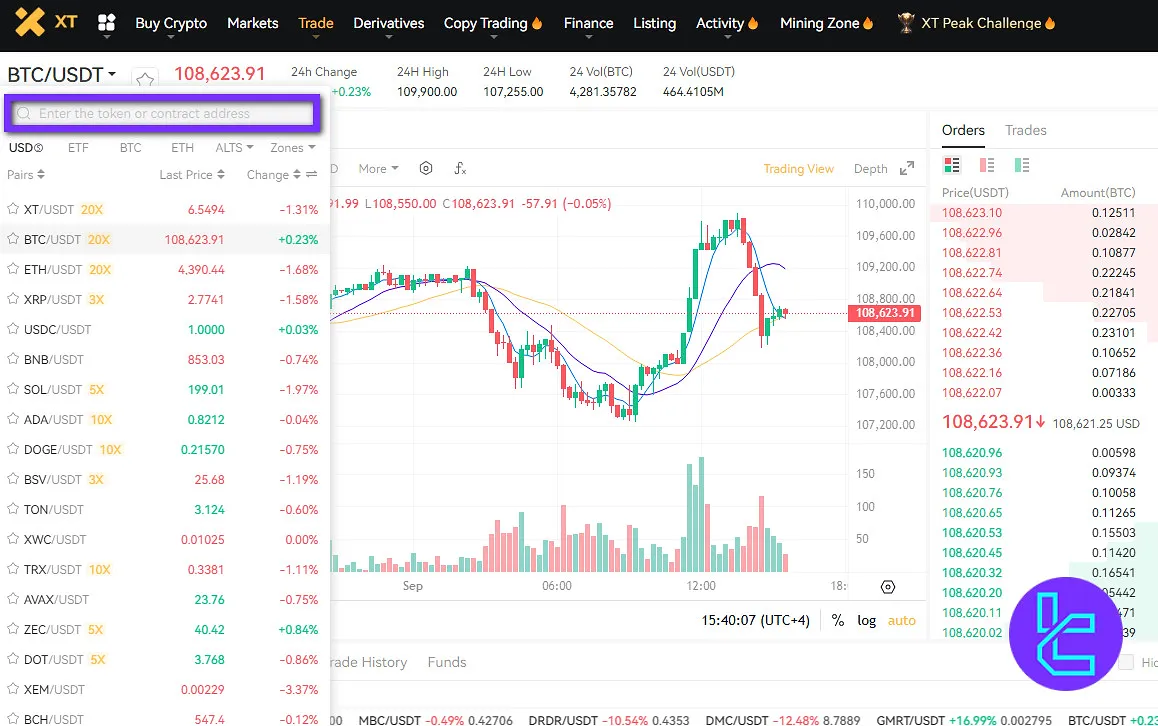Star the TON/USDT pair
1158x726 pixels.
pyautogui.click(x=13, y=509)
